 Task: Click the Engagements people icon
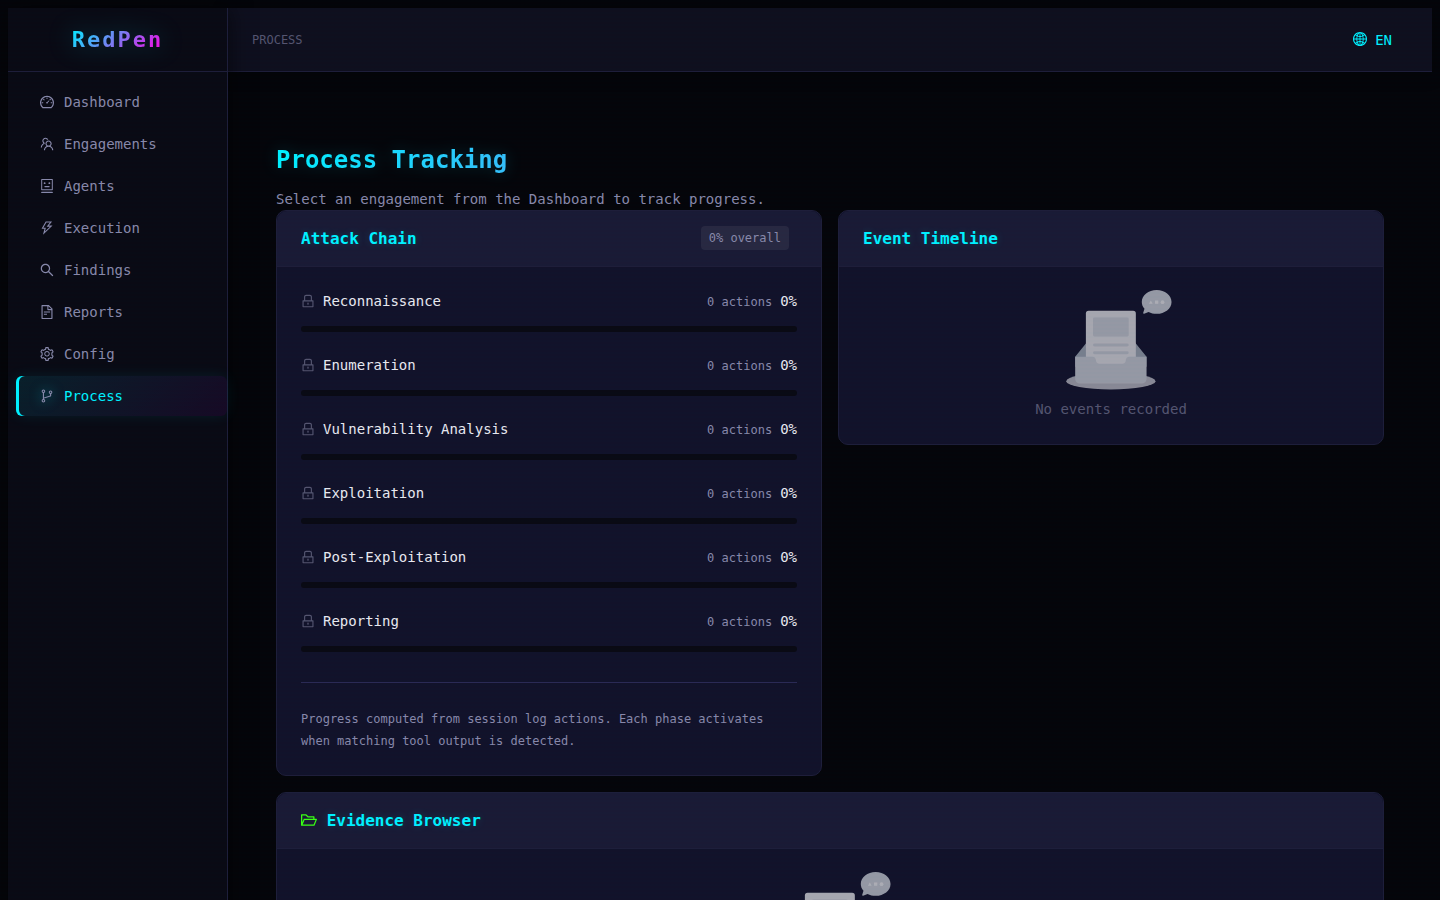click(47, 144)
